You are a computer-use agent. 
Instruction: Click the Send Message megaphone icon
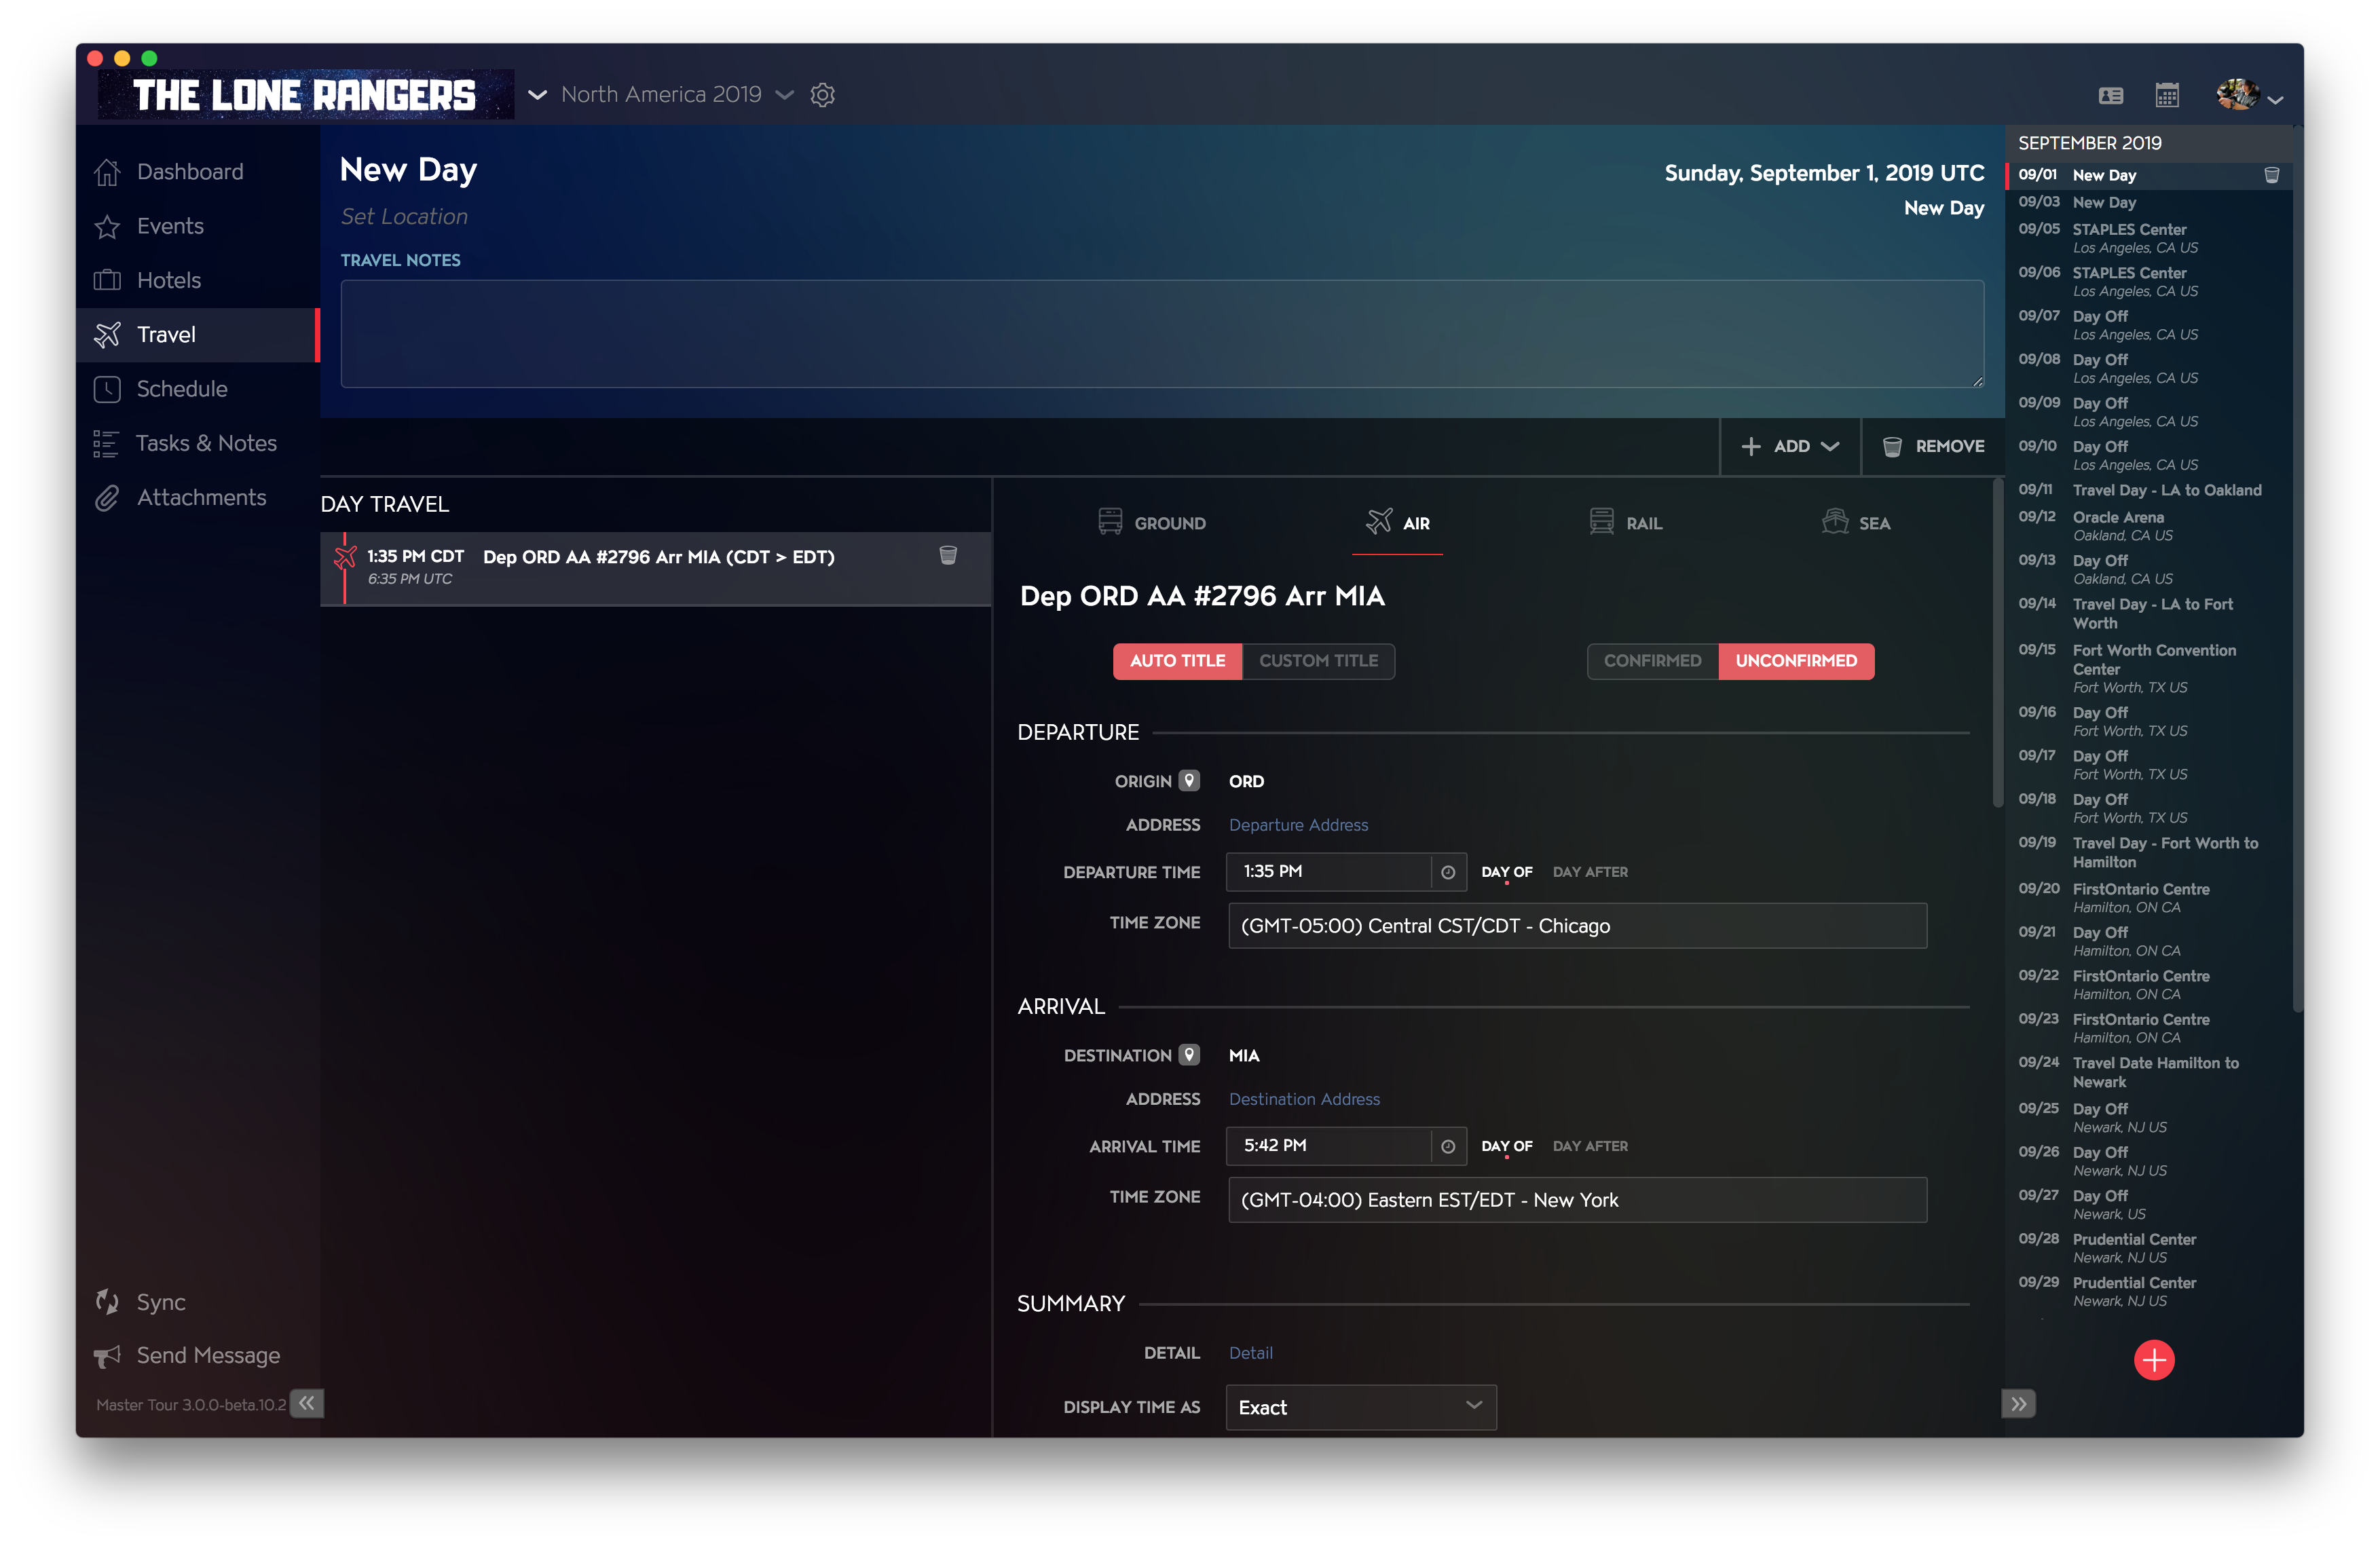click(x=107, y=1356)
